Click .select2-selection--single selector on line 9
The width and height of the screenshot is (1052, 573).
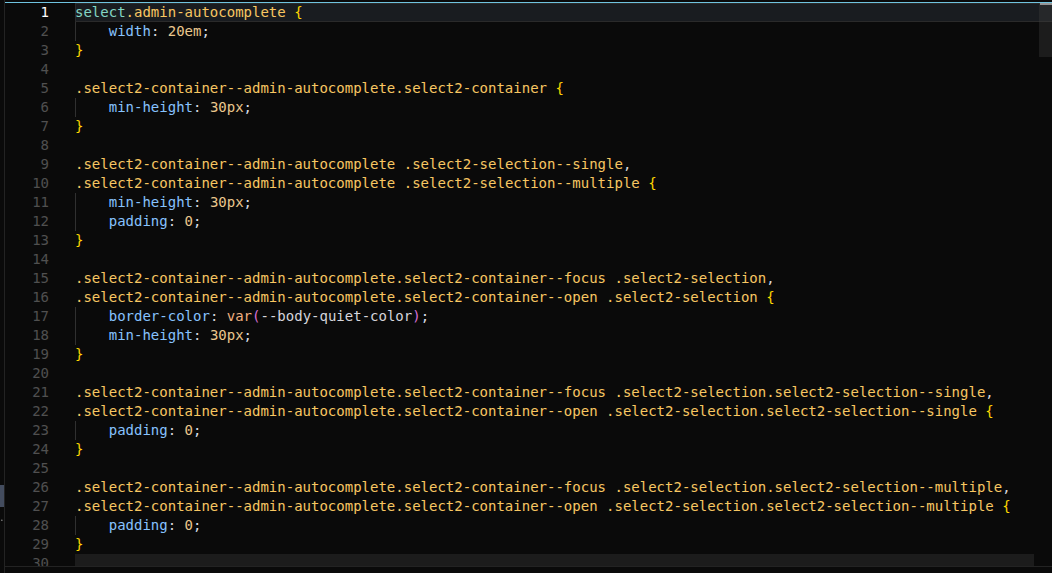[517, 164]
